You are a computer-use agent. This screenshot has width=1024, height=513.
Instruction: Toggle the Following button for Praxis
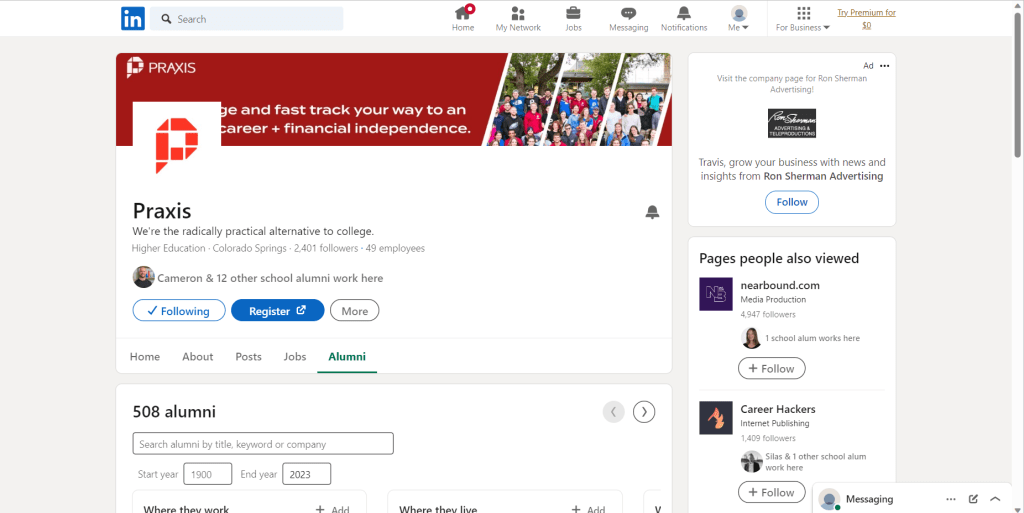[178, 311]
